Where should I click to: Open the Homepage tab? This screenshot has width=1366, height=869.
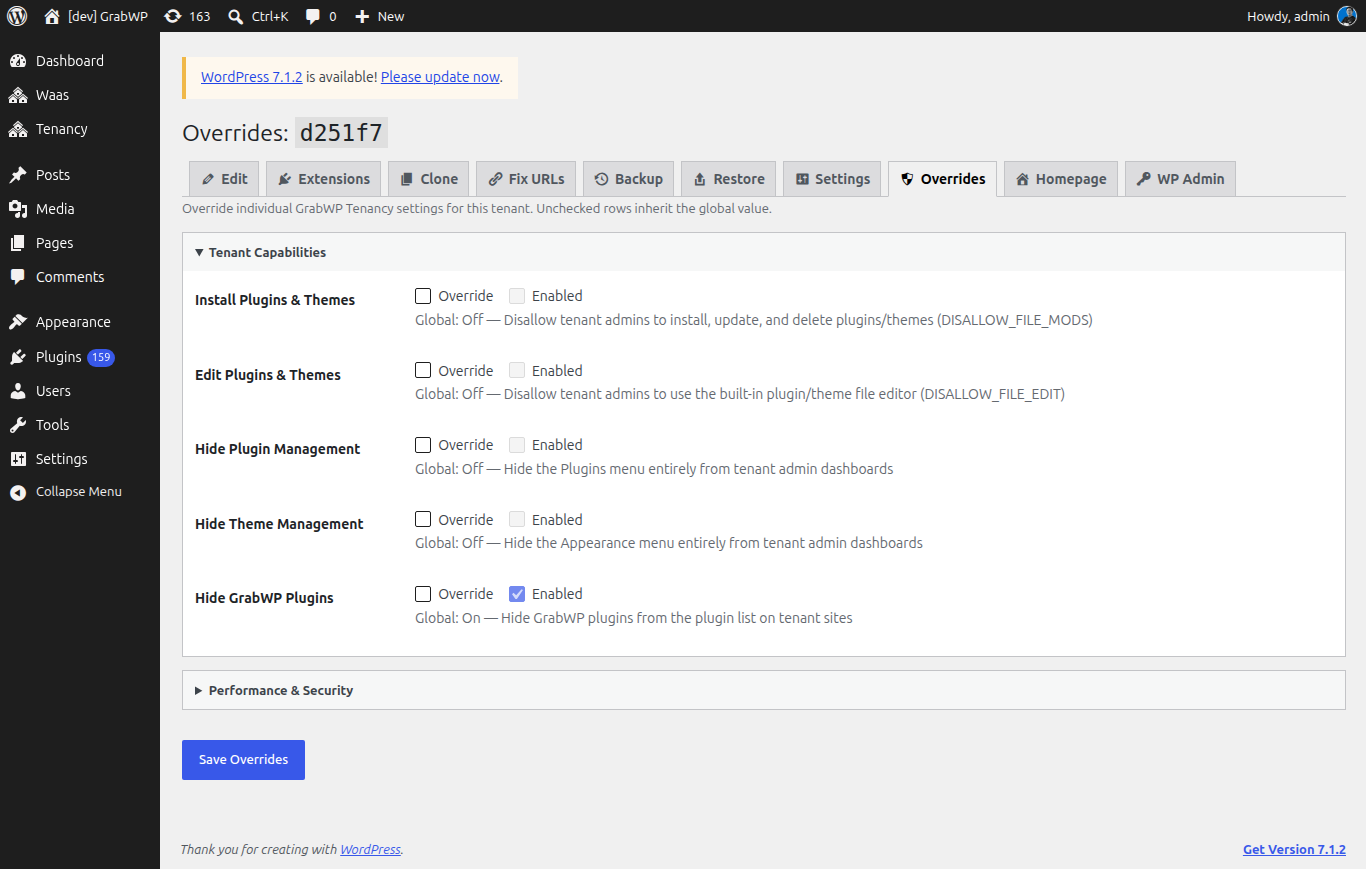[1061, 179]
